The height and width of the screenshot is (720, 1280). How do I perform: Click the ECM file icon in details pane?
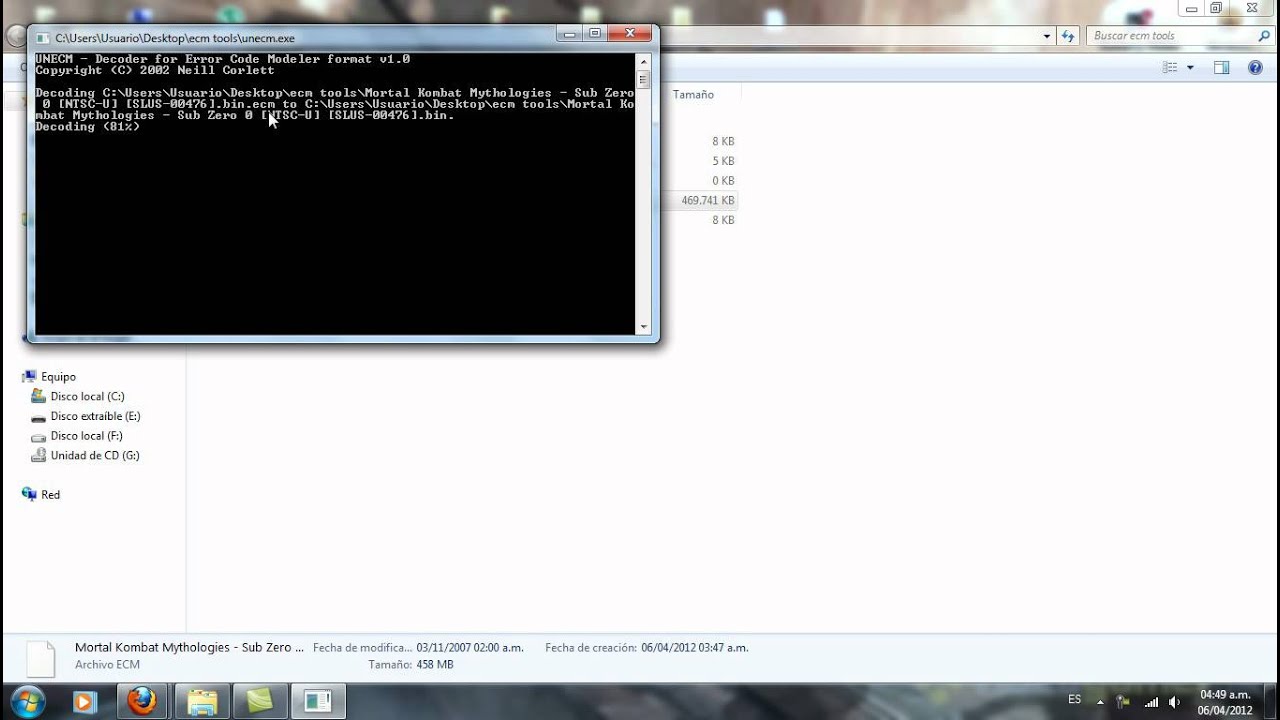(x=40, y=659)
